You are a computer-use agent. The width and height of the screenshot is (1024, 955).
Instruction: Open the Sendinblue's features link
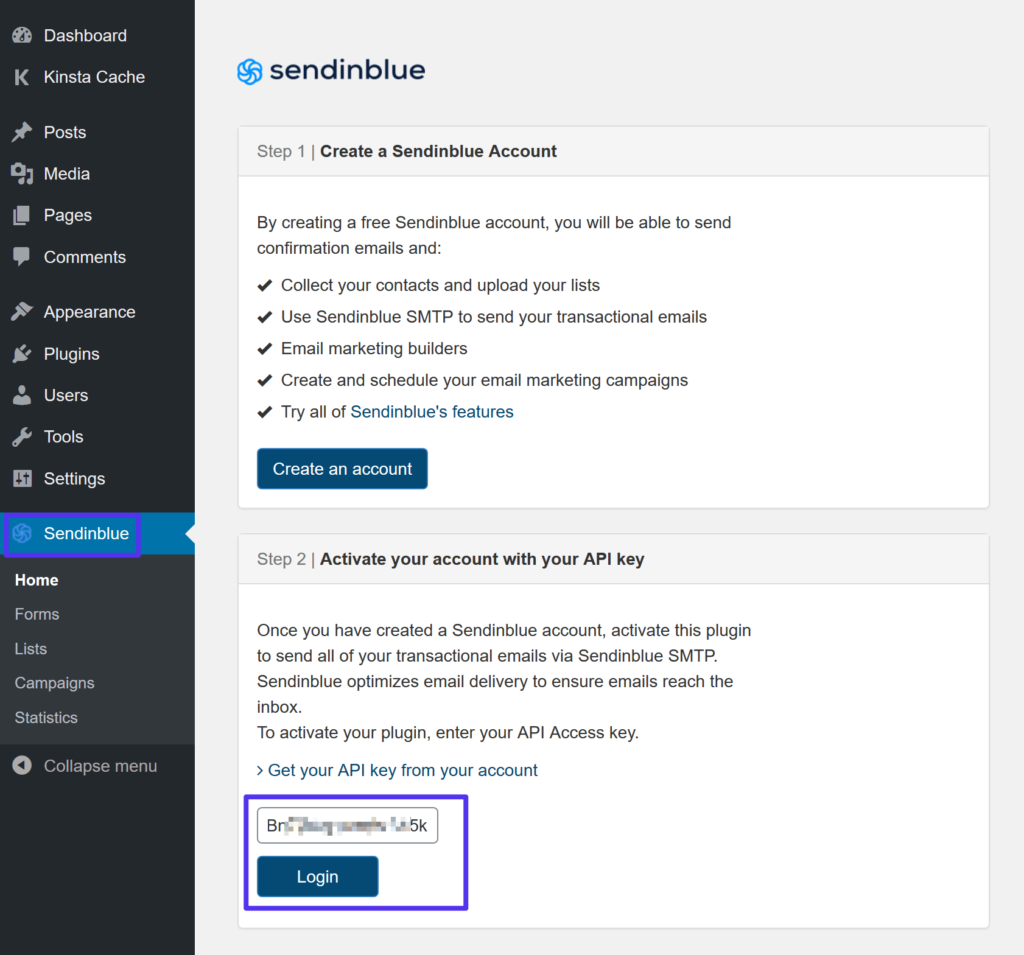[x=431, y=411]
